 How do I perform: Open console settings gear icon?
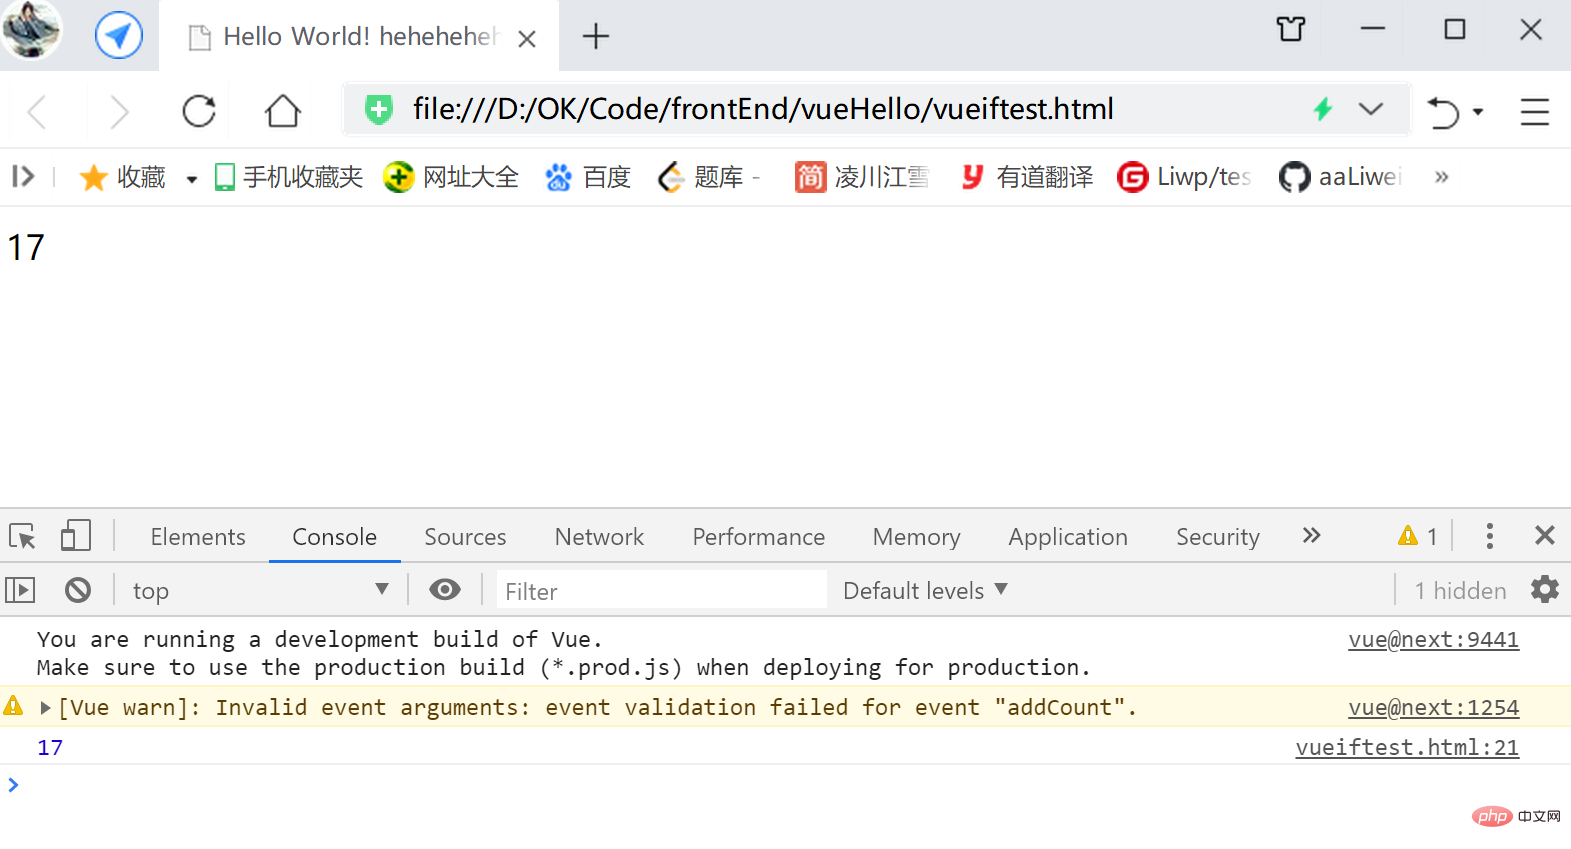pyautogui.click(x=1545, y=589)
